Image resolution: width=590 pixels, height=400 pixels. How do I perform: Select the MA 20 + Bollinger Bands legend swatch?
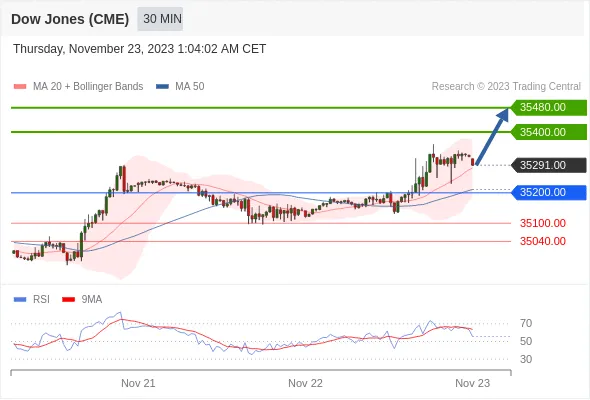point(20,87)
